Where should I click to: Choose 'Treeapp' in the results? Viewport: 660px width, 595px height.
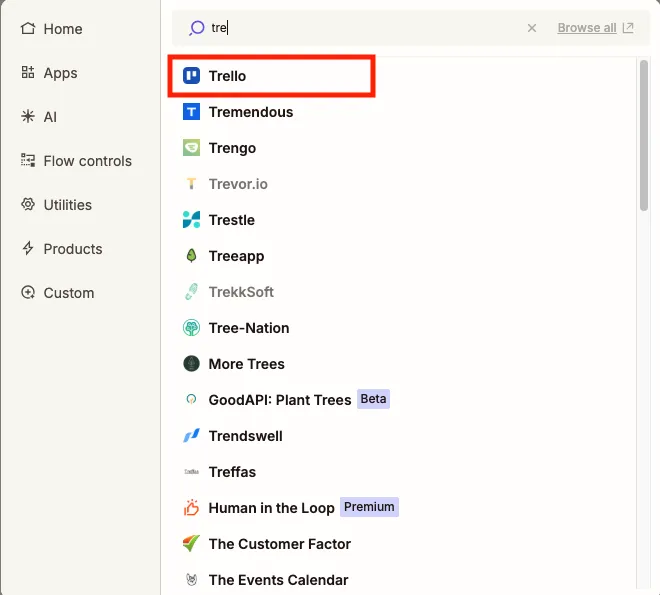click(x=237, y=256)
